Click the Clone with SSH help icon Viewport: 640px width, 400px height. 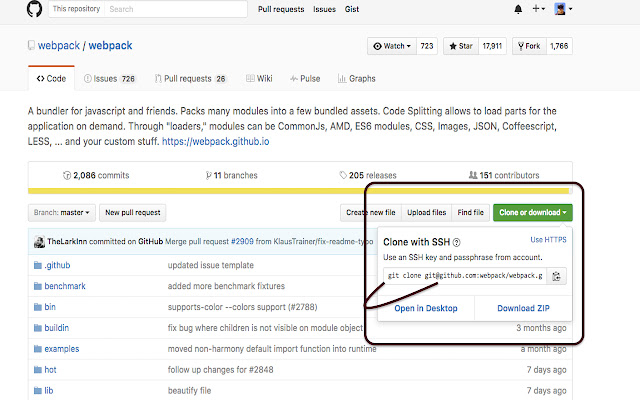[457, 242]
